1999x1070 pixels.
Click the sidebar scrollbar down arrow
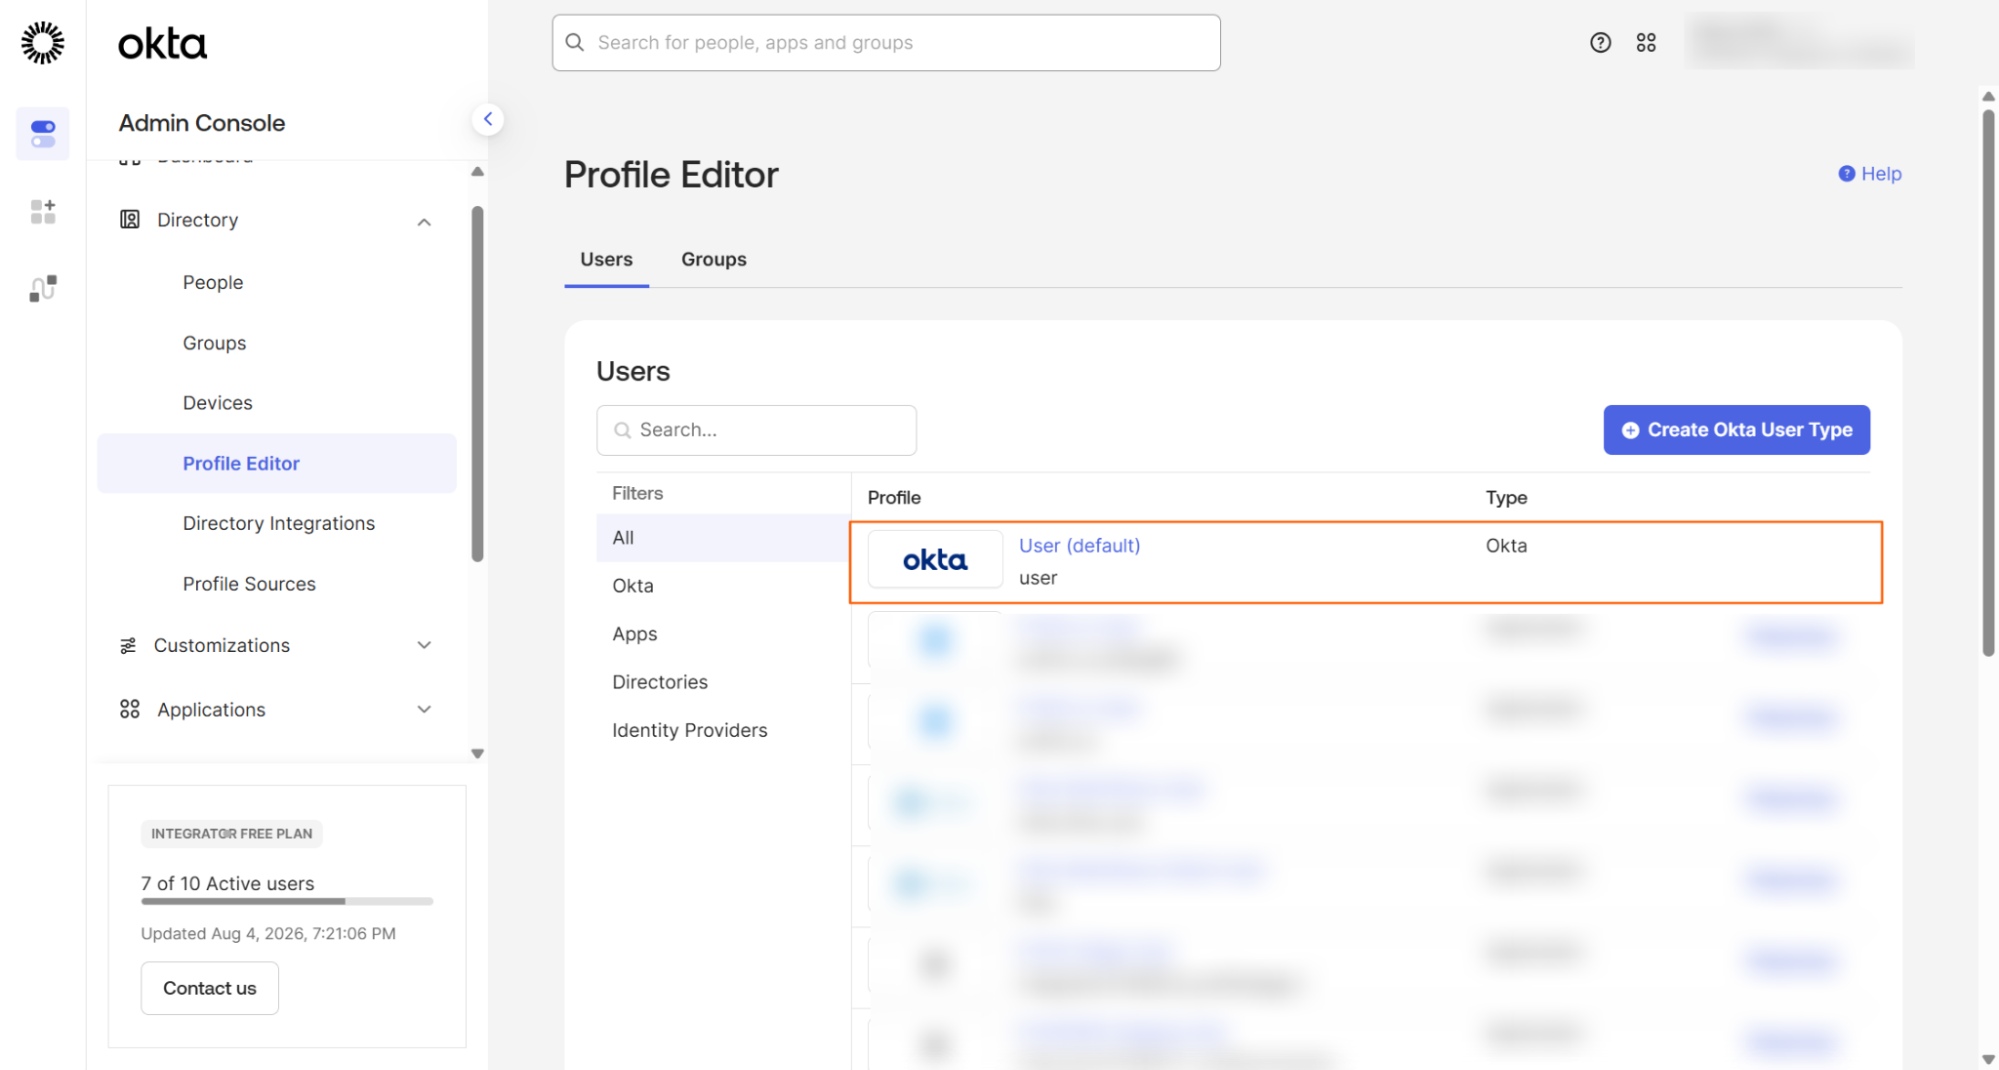click(x=477, y=754)
